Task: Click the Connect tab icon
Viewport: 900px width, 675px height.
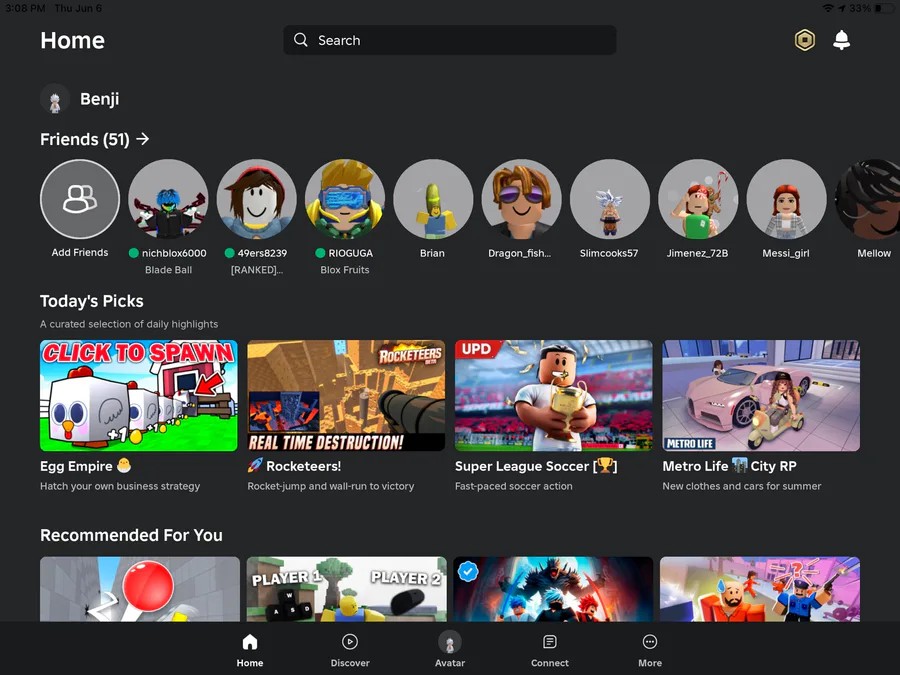Action: [550, 642]
